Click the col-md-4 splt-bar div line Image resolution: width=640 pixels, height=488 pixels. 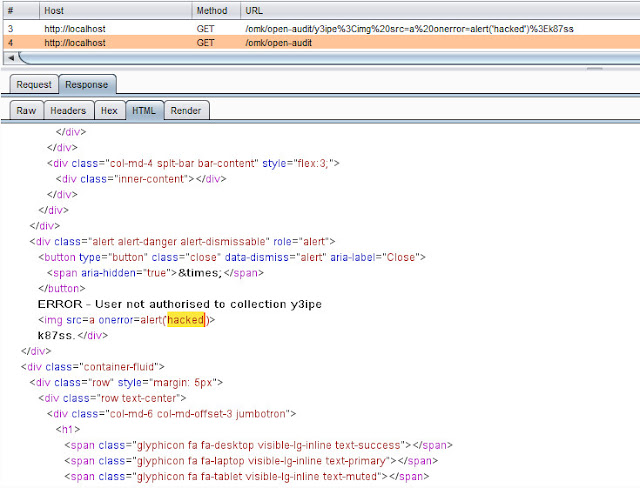point(193,163)
